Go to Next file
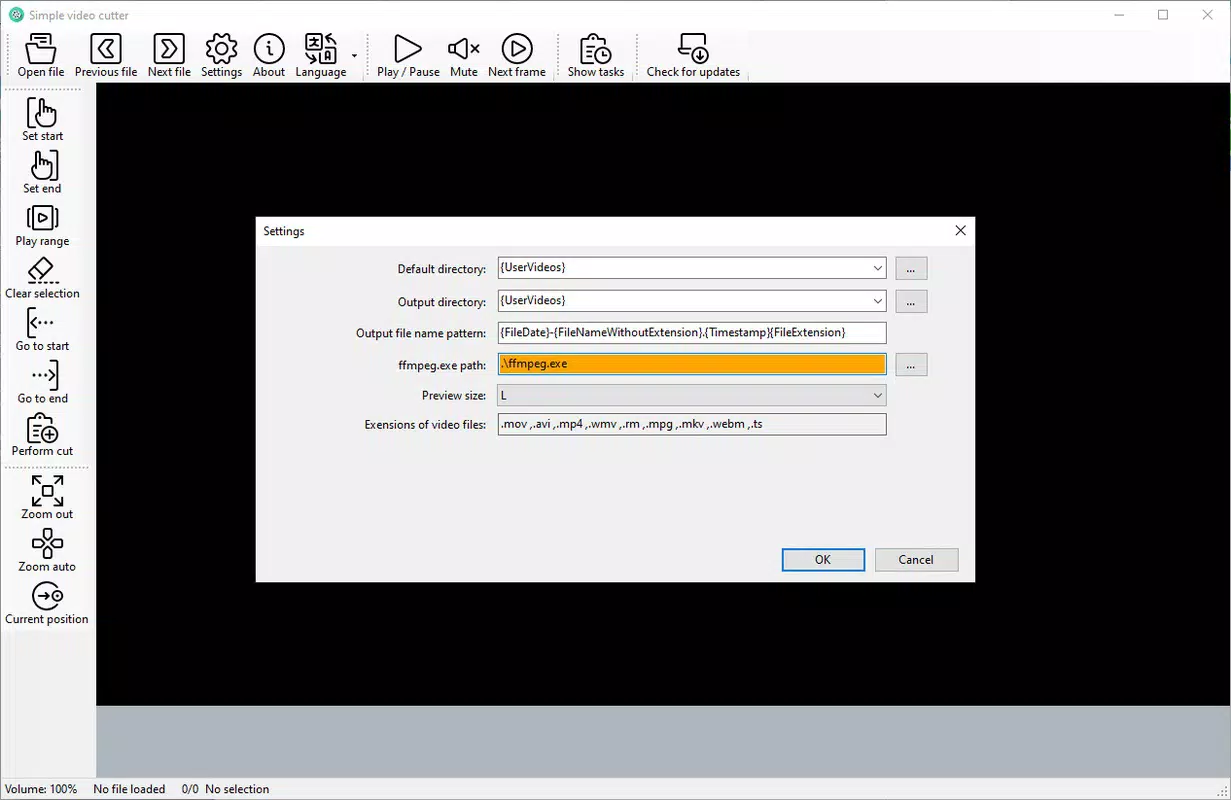Screen dimensions: 1231x800 [x=169, y=56]
